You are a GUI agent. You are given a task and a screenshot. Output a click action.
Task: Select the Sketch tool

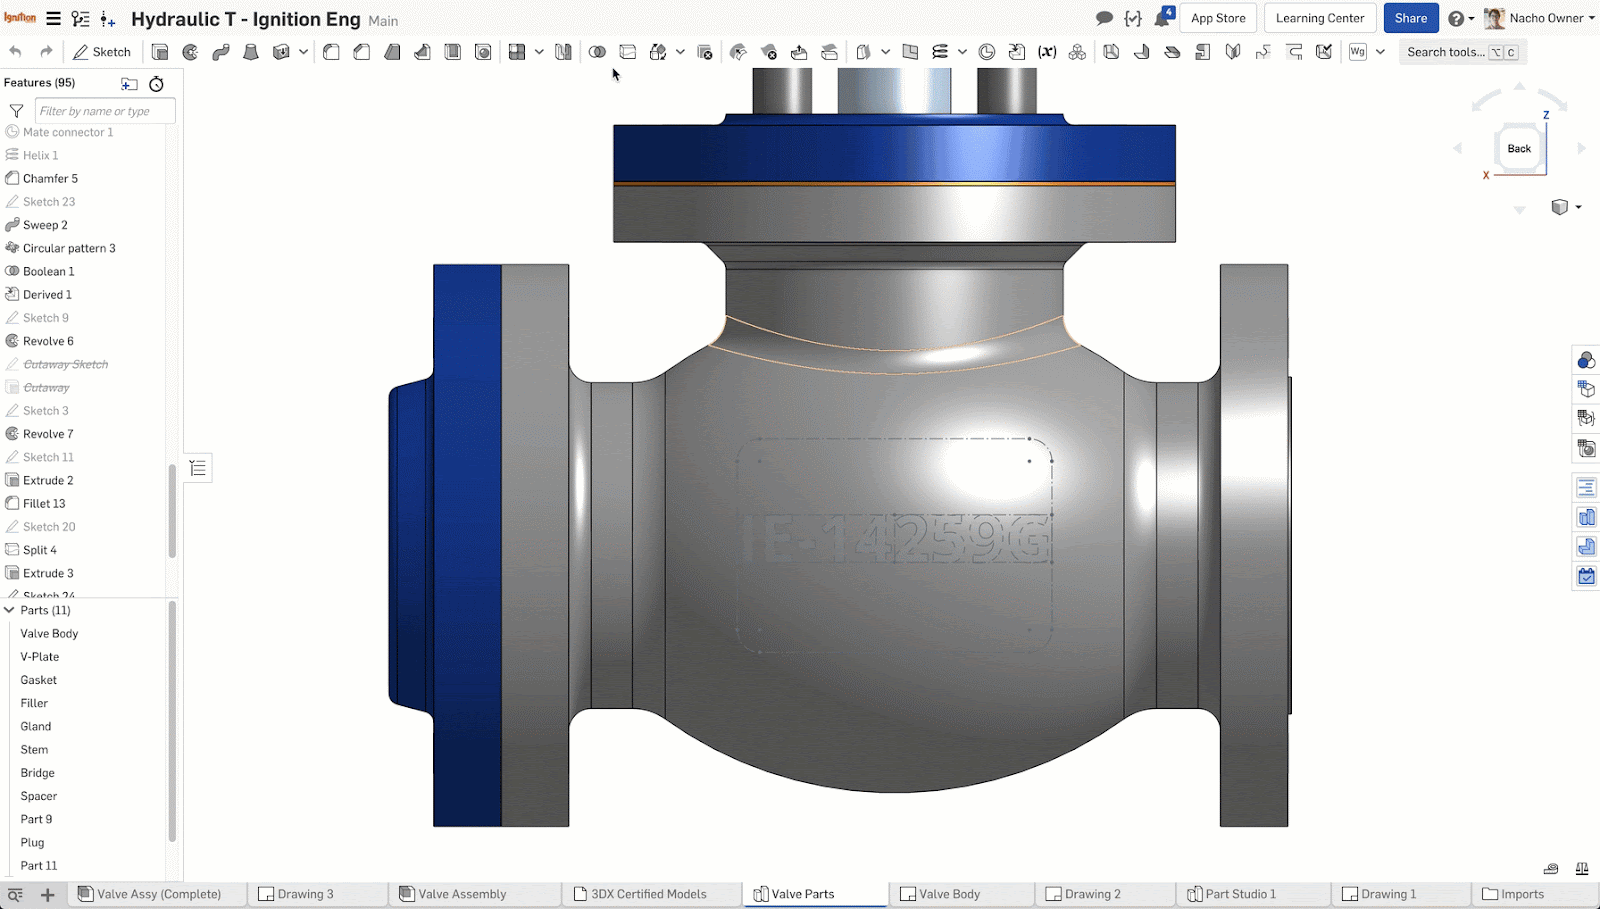tap(101, 52)
